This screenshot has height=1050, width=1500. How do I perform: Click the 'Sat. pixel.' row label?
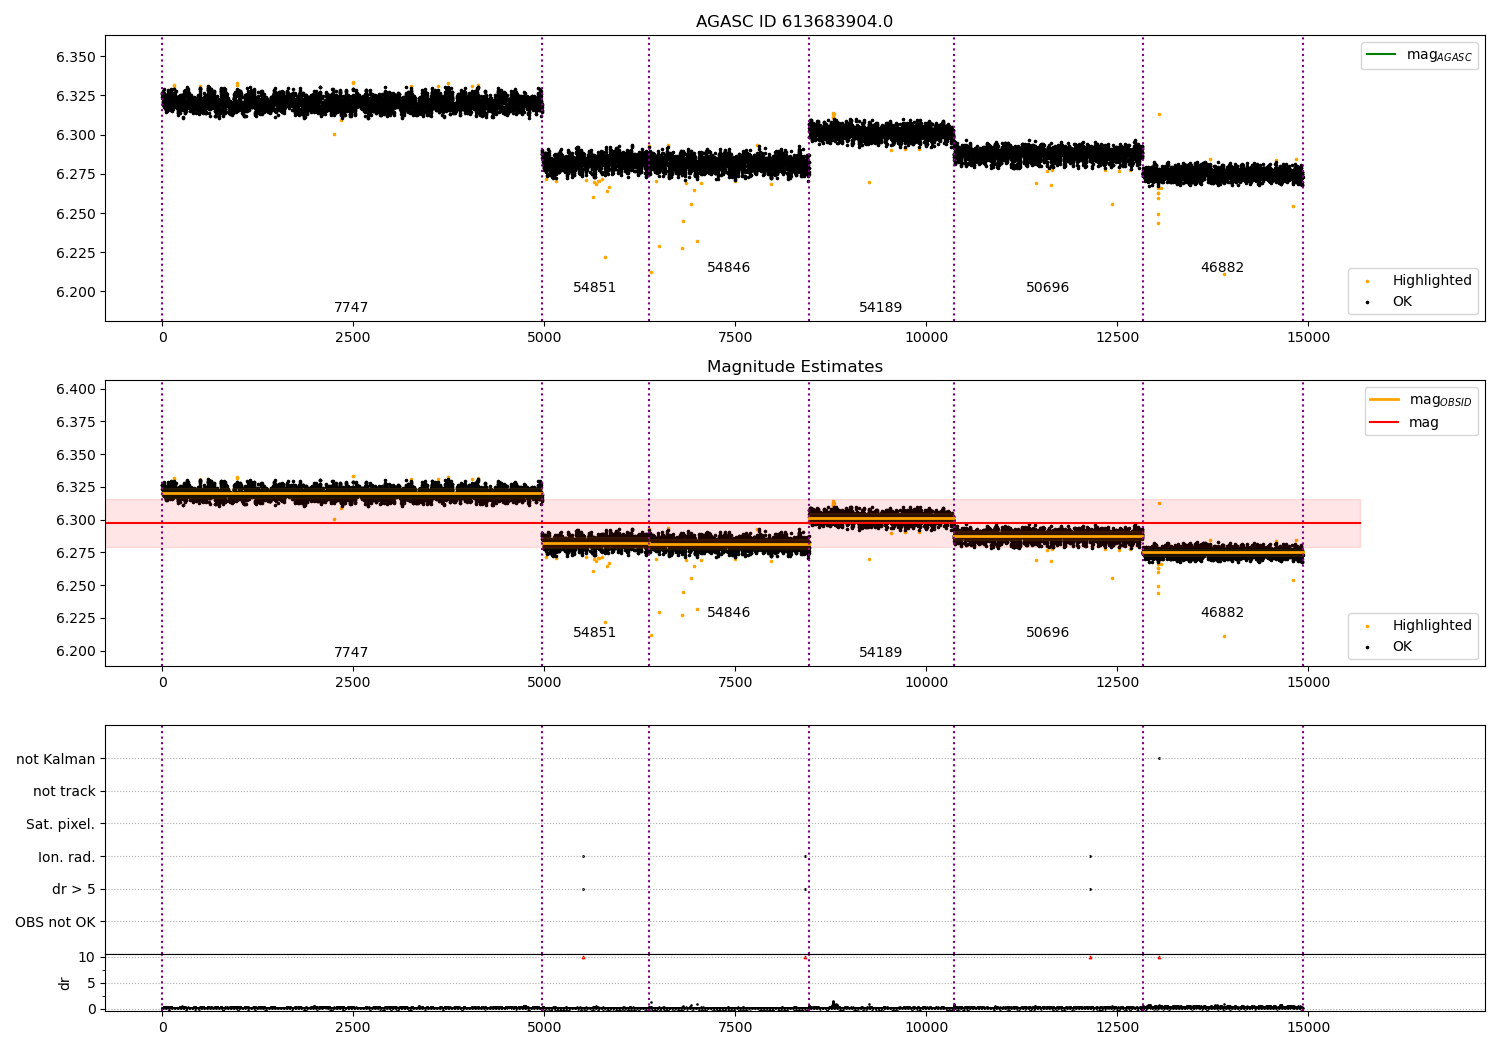tap(61, 825)
